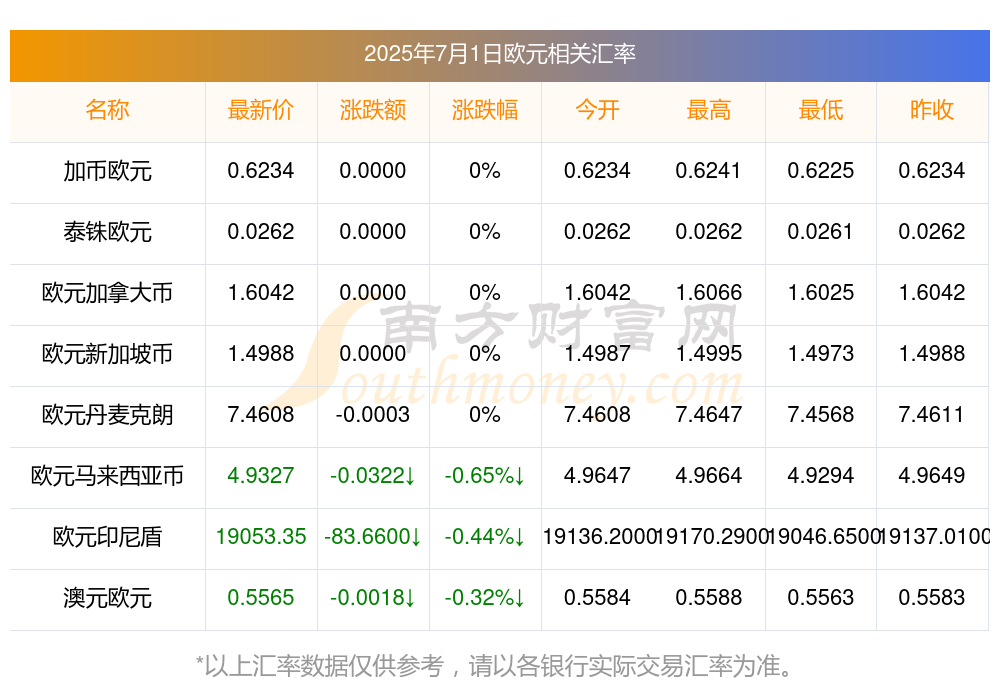Click 加币欧元 low value 0.6225
This screenshot has width=1000, height=698.
click(x=821, y=171)
